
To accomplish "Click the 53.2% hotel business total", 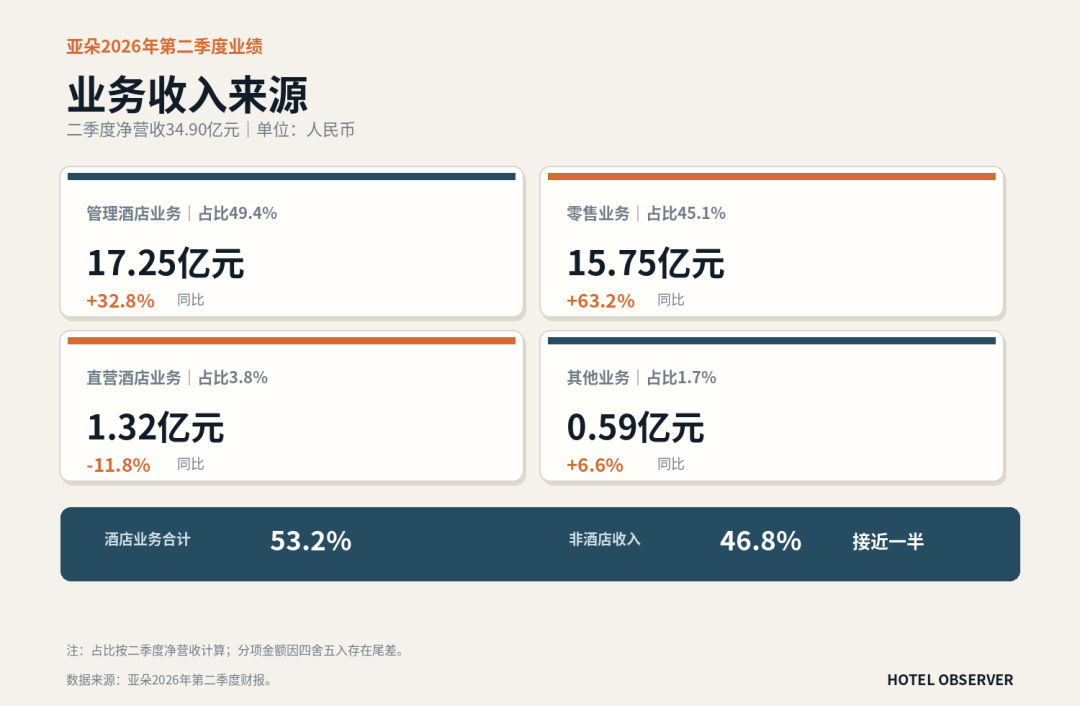I will tap(311, 541).
